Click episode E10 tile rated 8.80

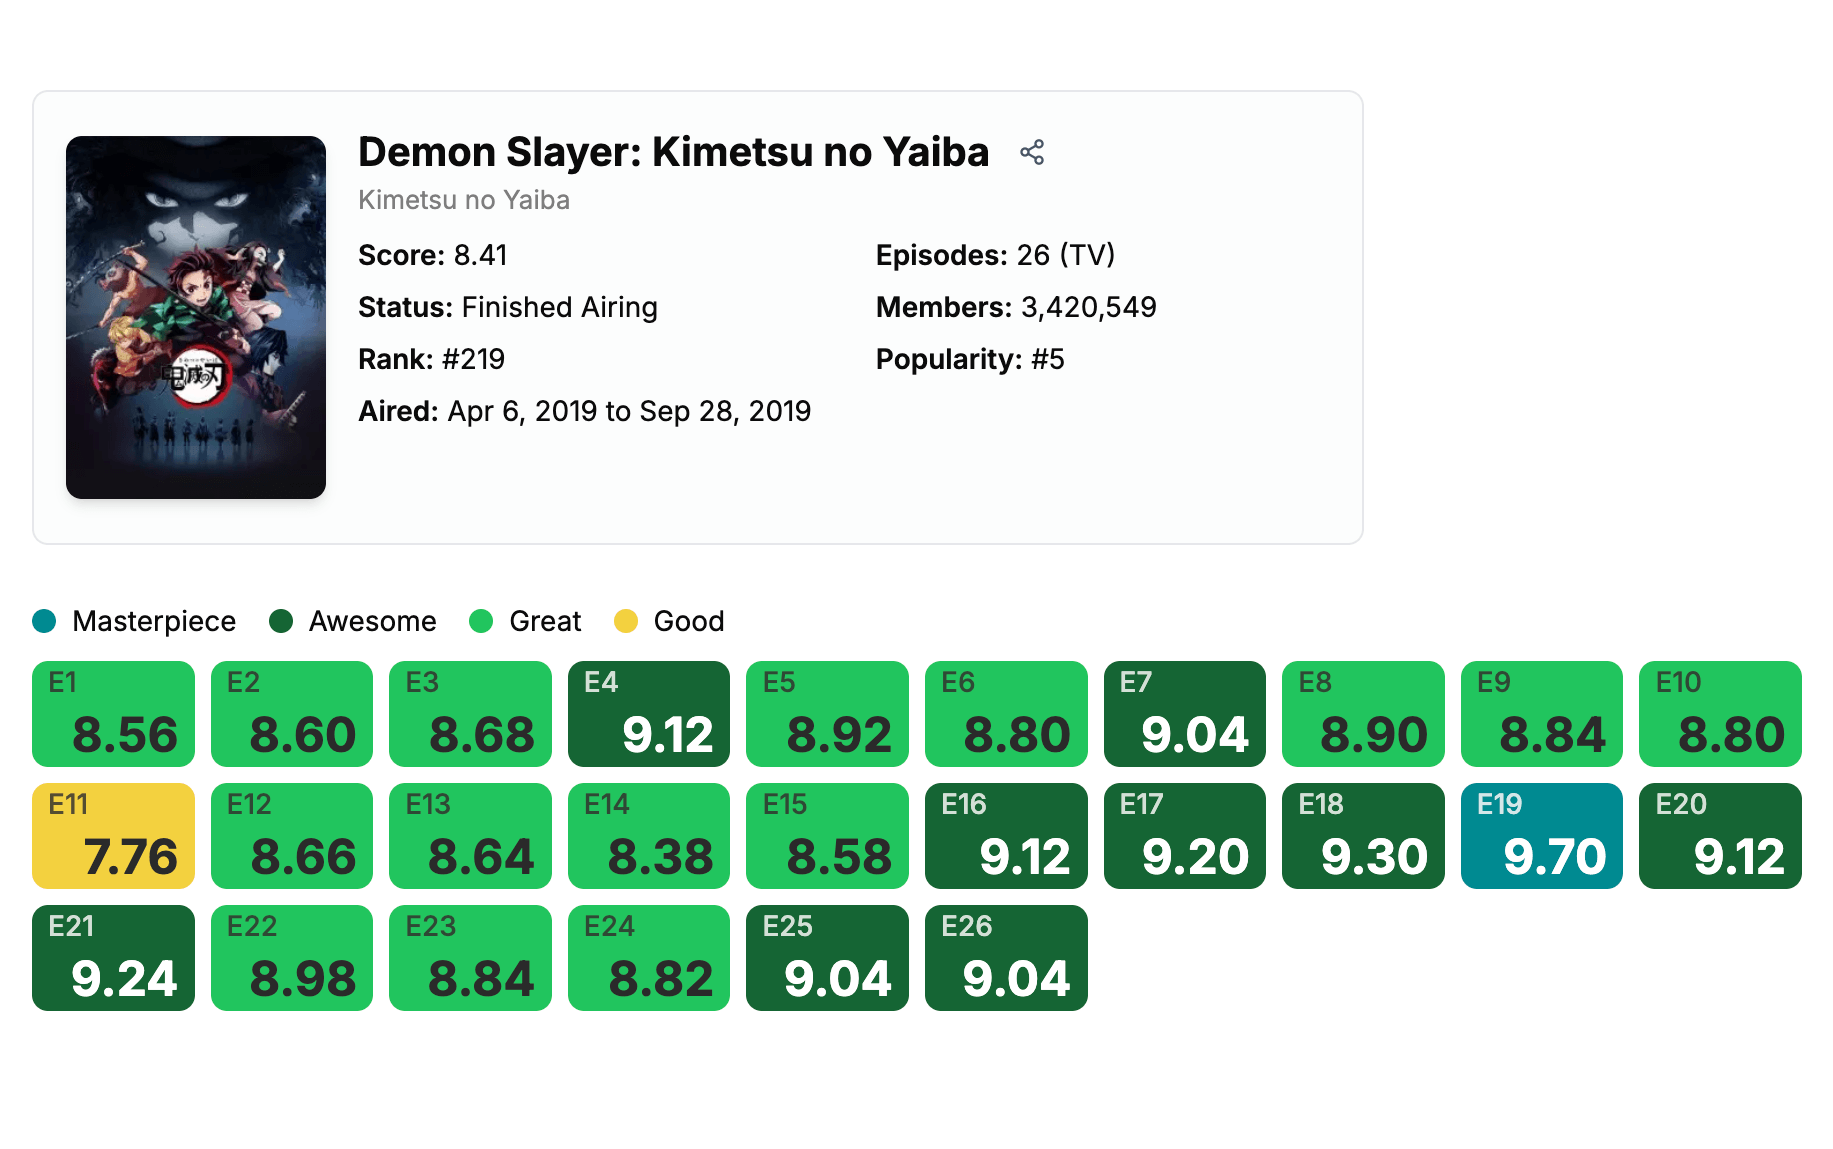click(x=1720, y=714)
